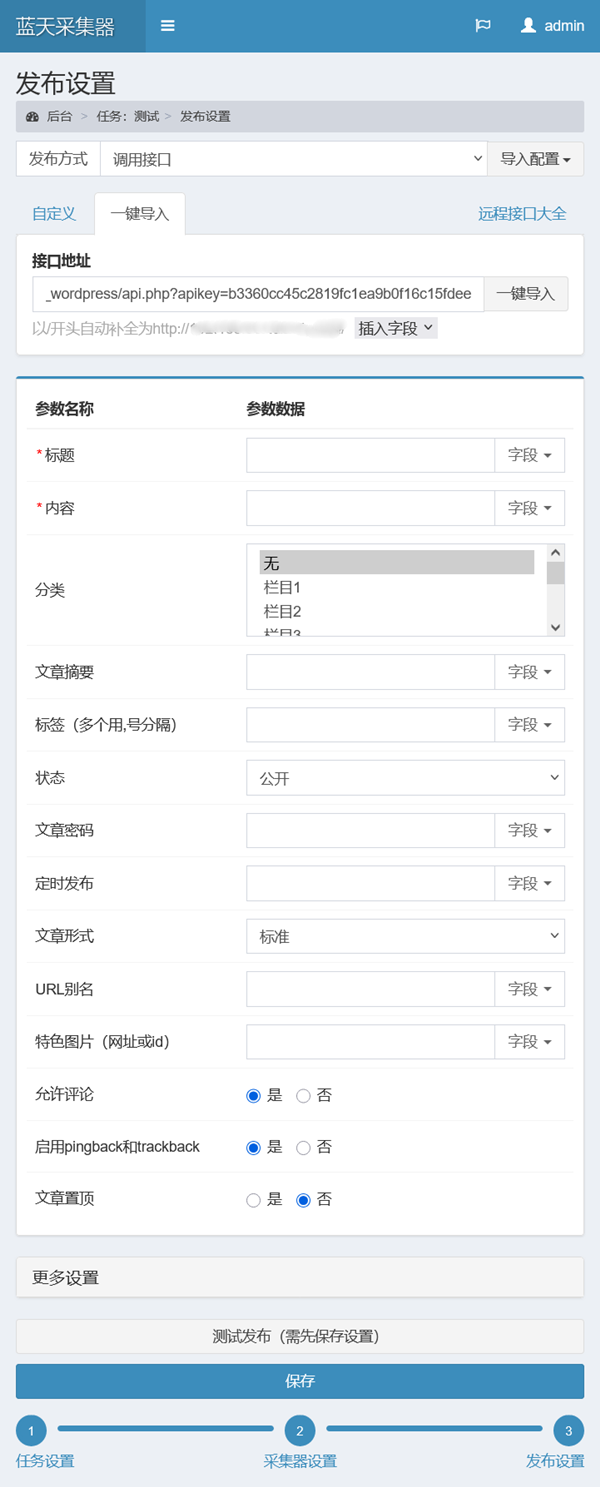Select 否 for 允许评论
Image resolution: width=600 pixels, height=1487 pixels.
(304, 1095)
